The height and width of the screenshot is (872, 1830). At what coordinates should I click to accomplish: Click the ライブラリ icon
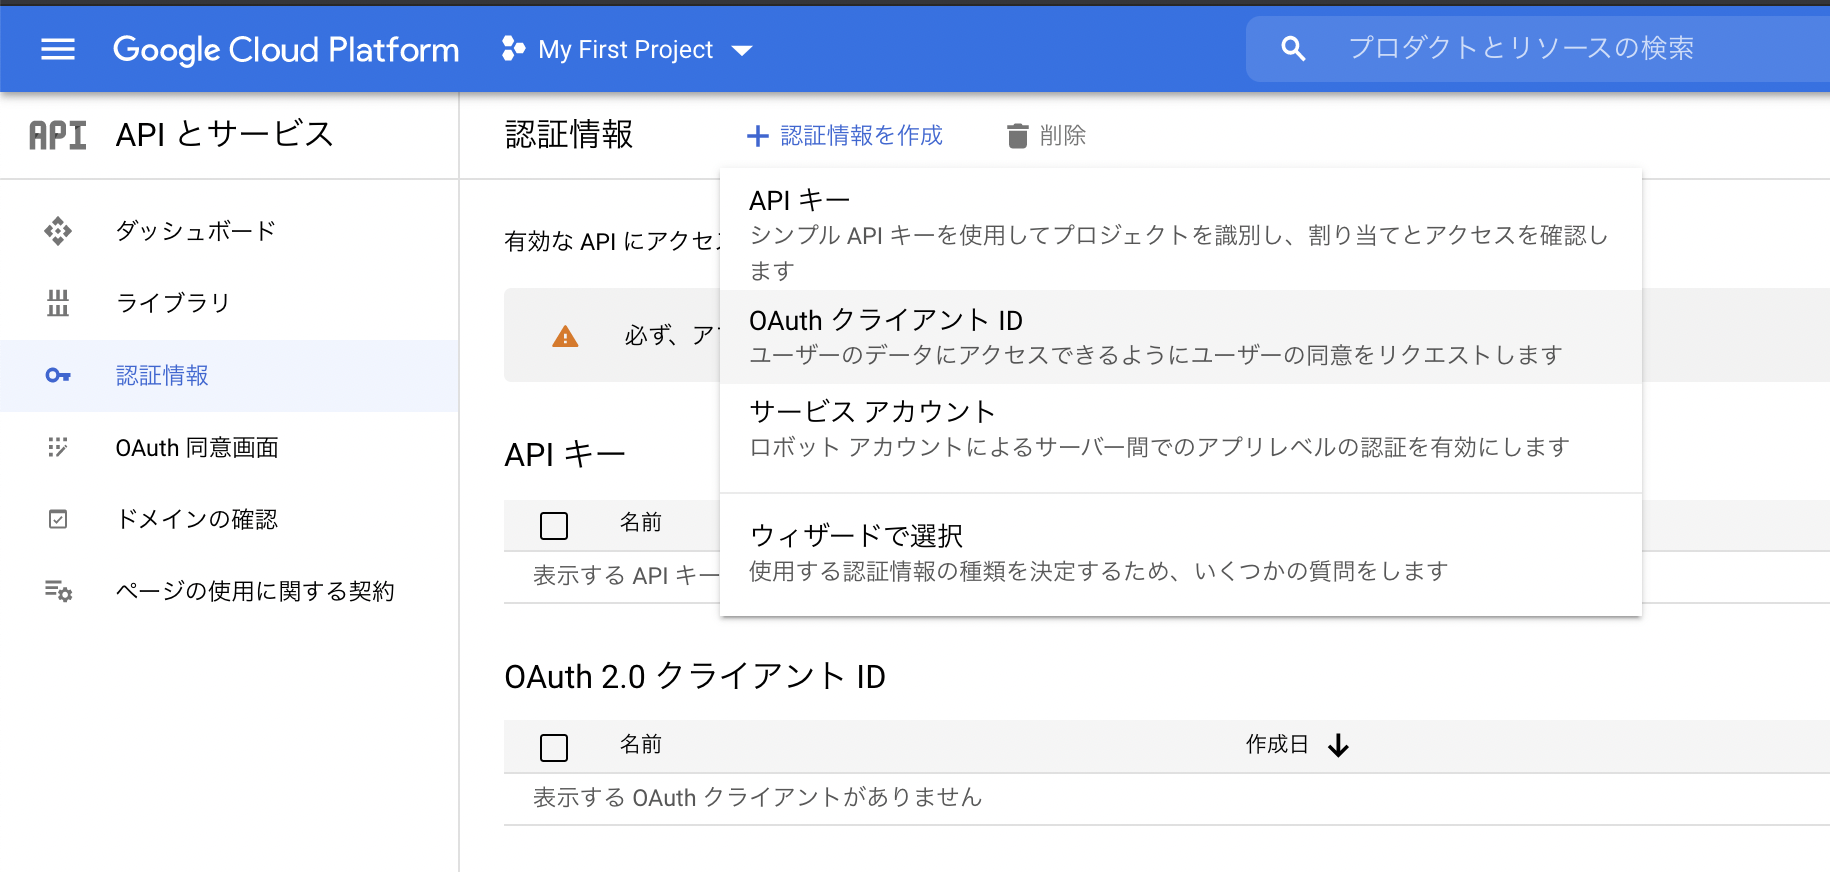pos(58,303)
